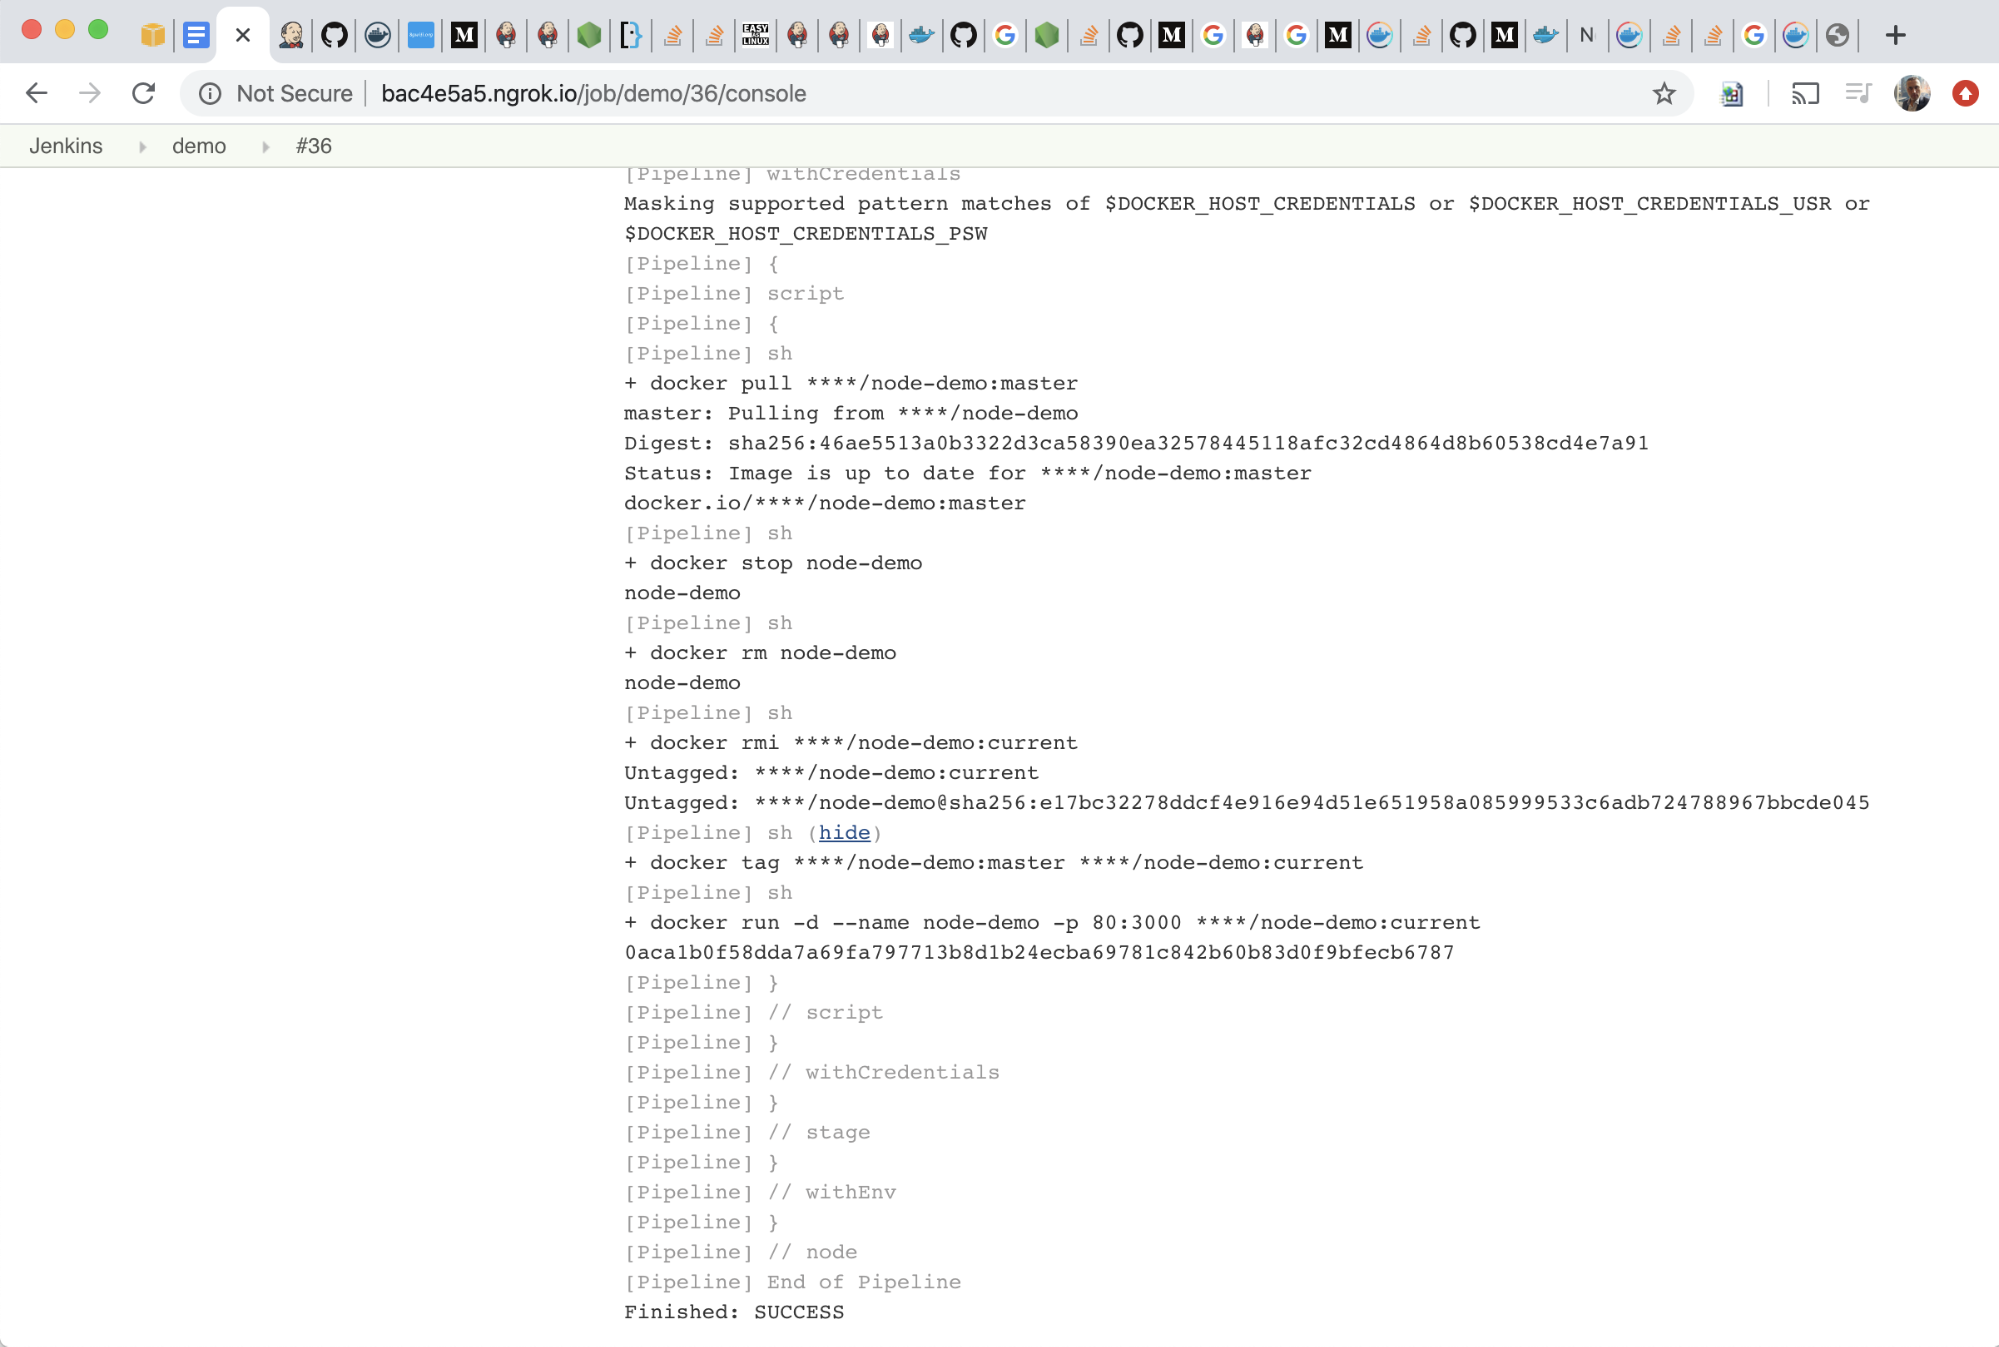Open Jenkins breadcrumb link
This screenshot has height=1347, width=1999.
(66, 146)
